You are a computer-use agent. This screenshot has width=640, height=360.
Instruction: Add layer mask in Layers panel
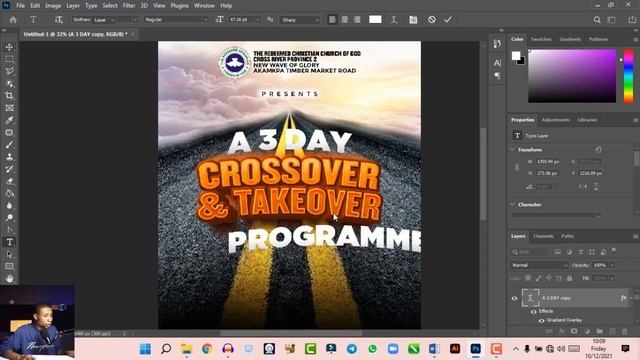pos(574,331)
